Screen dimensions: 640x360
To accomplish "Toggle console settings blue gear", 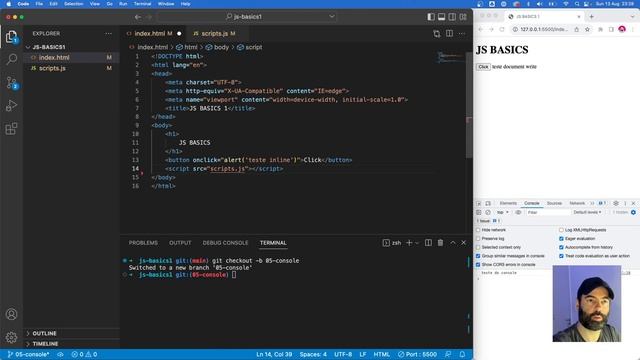I will [x=633, y=212].
